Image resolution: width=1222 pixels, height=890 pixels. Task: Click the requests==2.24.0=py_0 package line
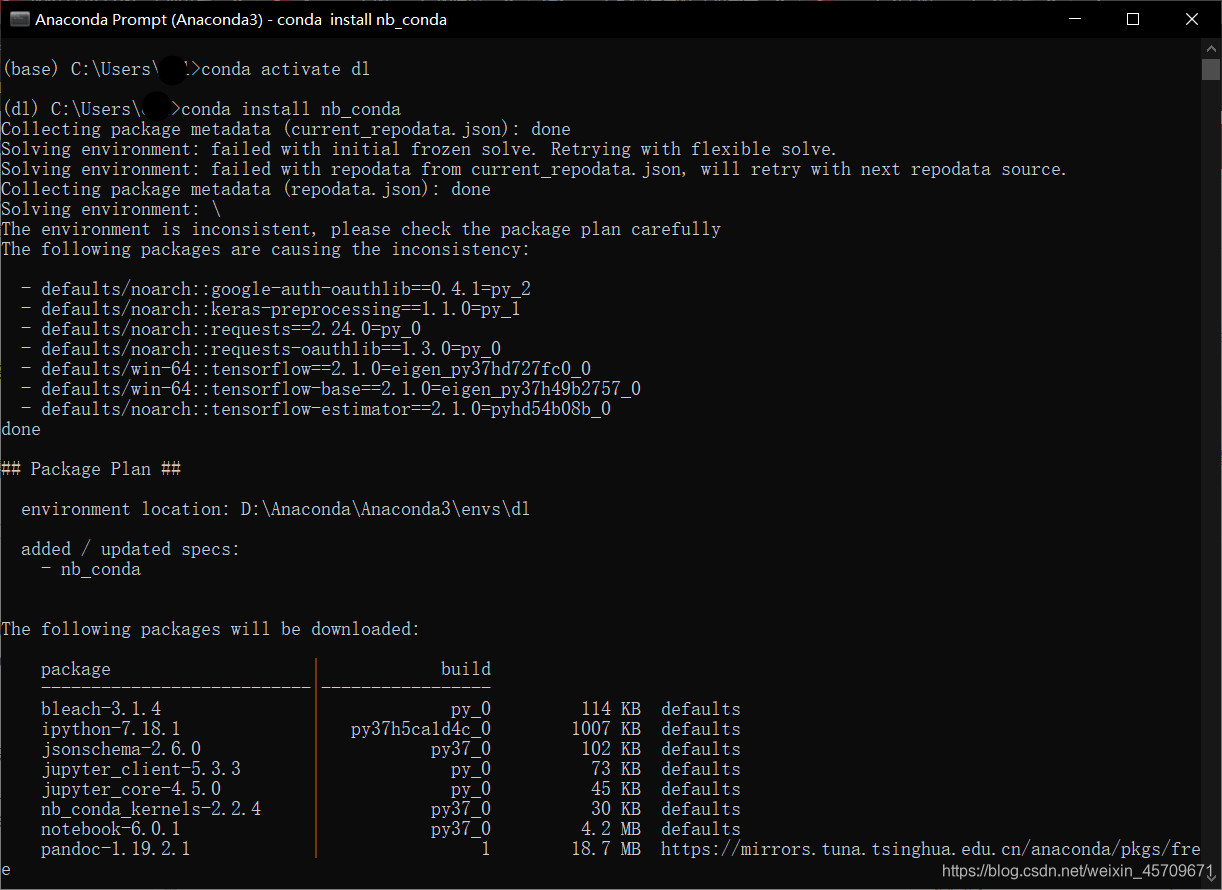(x=221, y=329)
